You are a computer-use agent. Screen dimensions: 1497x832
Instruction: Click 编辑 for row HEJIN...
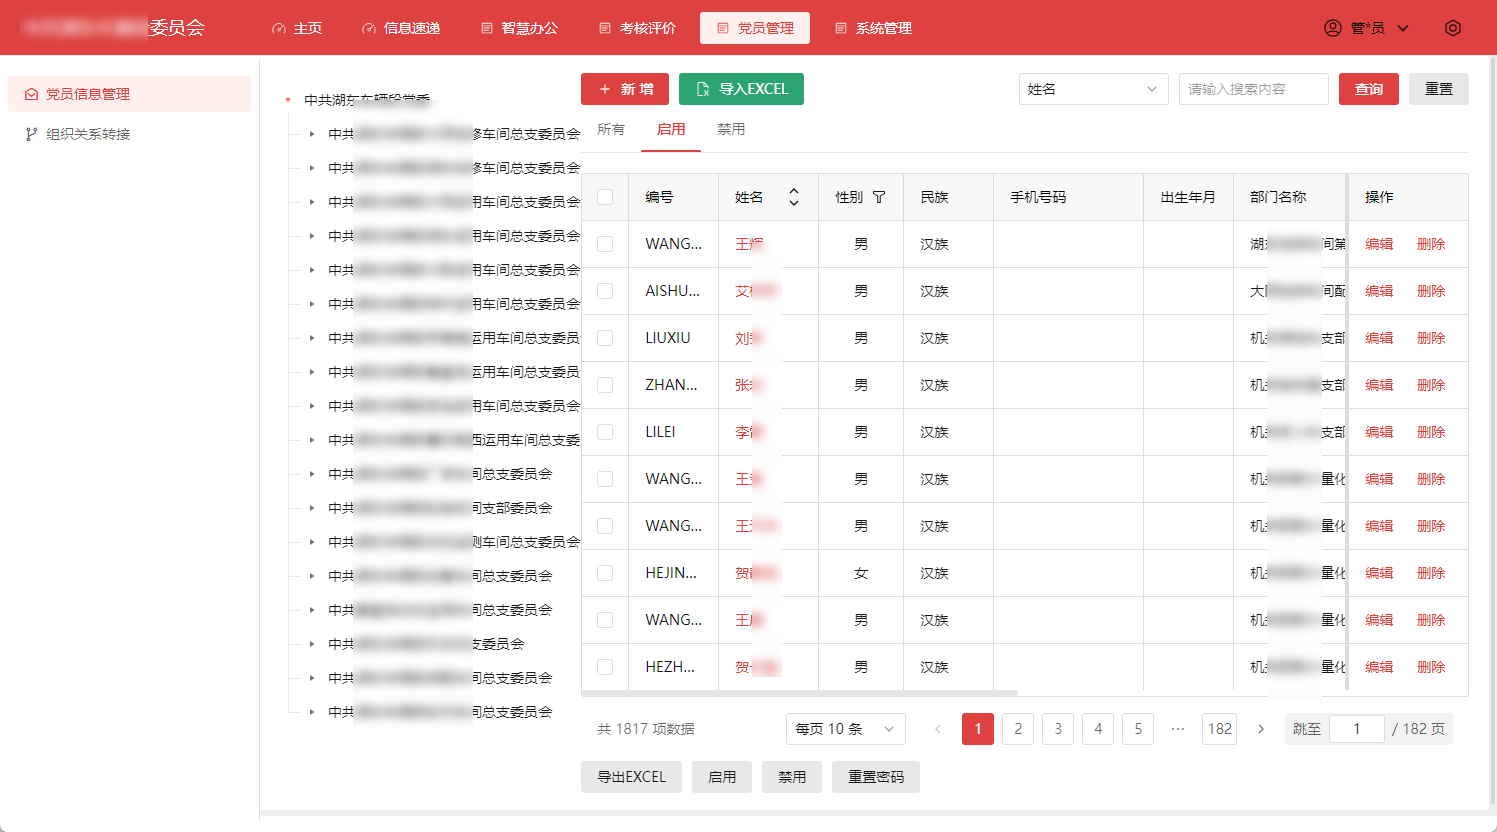click(1379, 573)
